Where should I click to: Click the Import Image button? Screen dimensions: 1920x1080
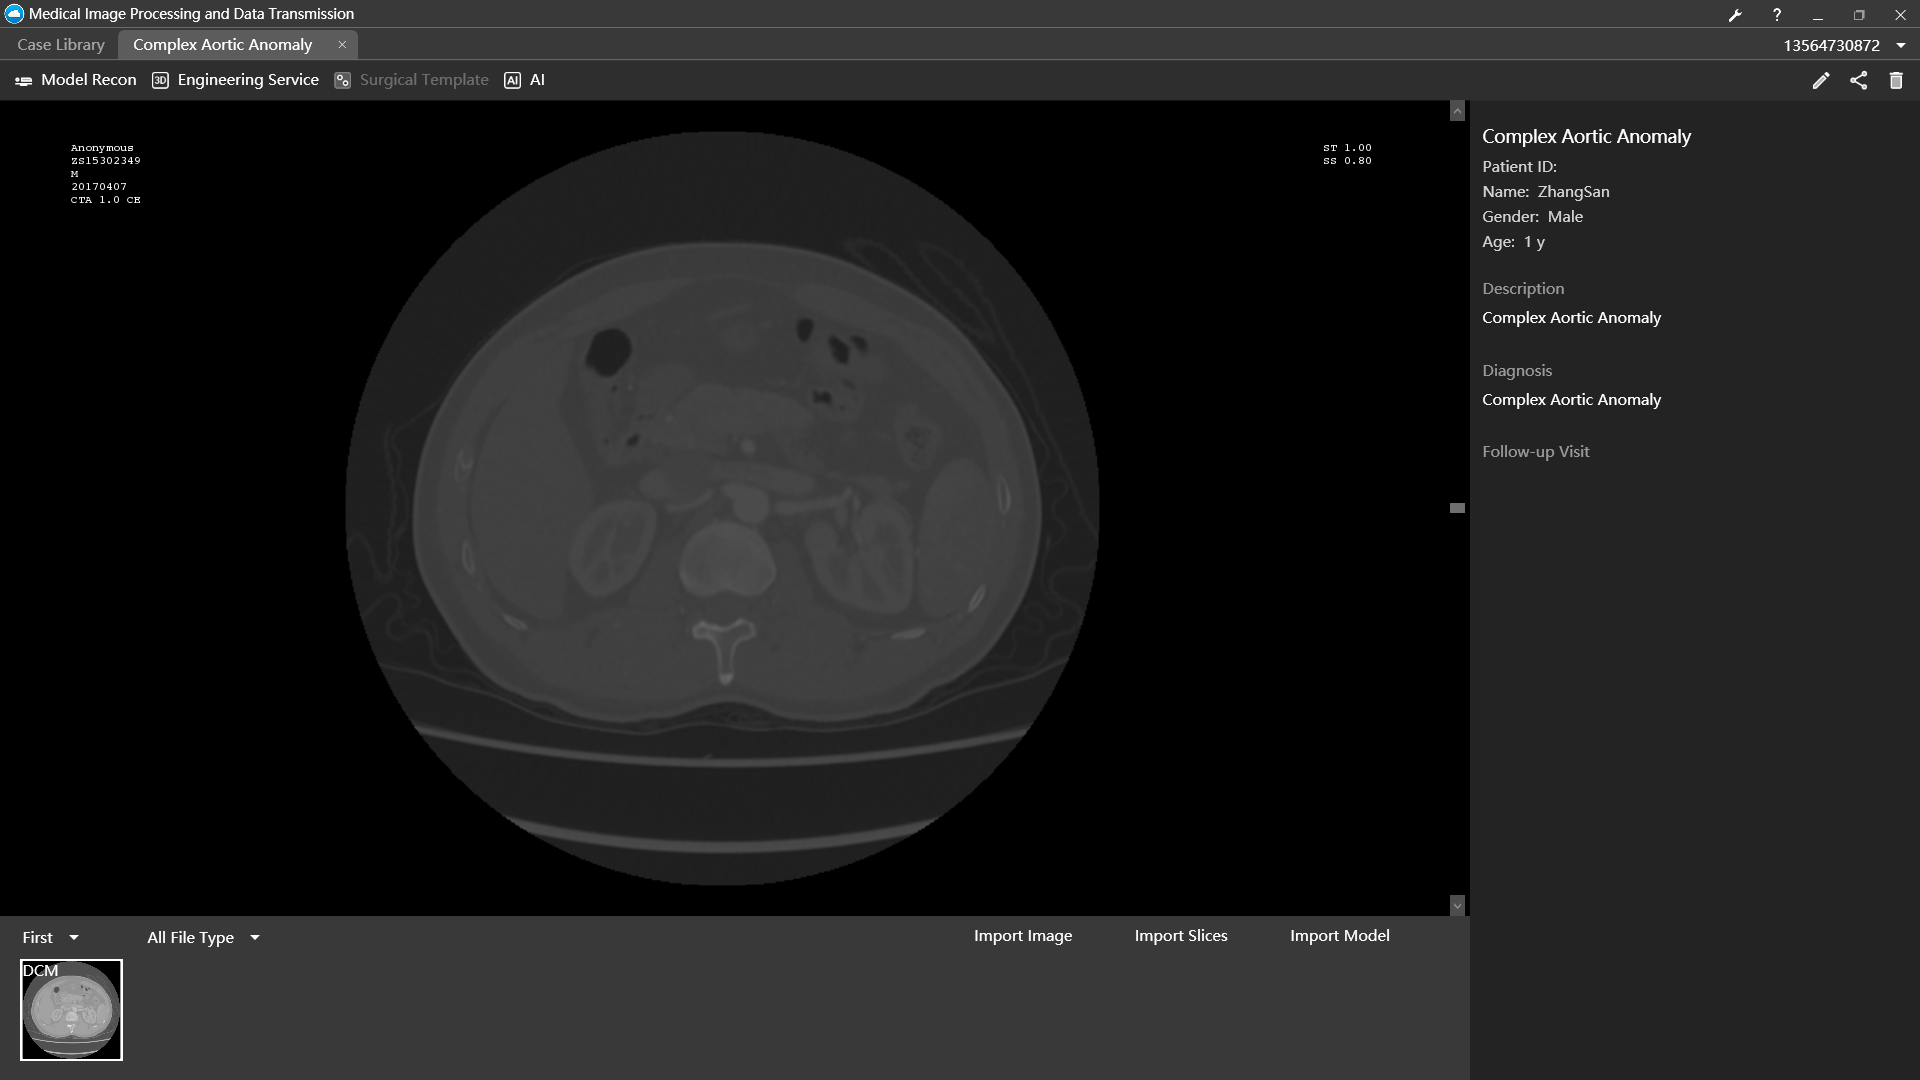1023,936
